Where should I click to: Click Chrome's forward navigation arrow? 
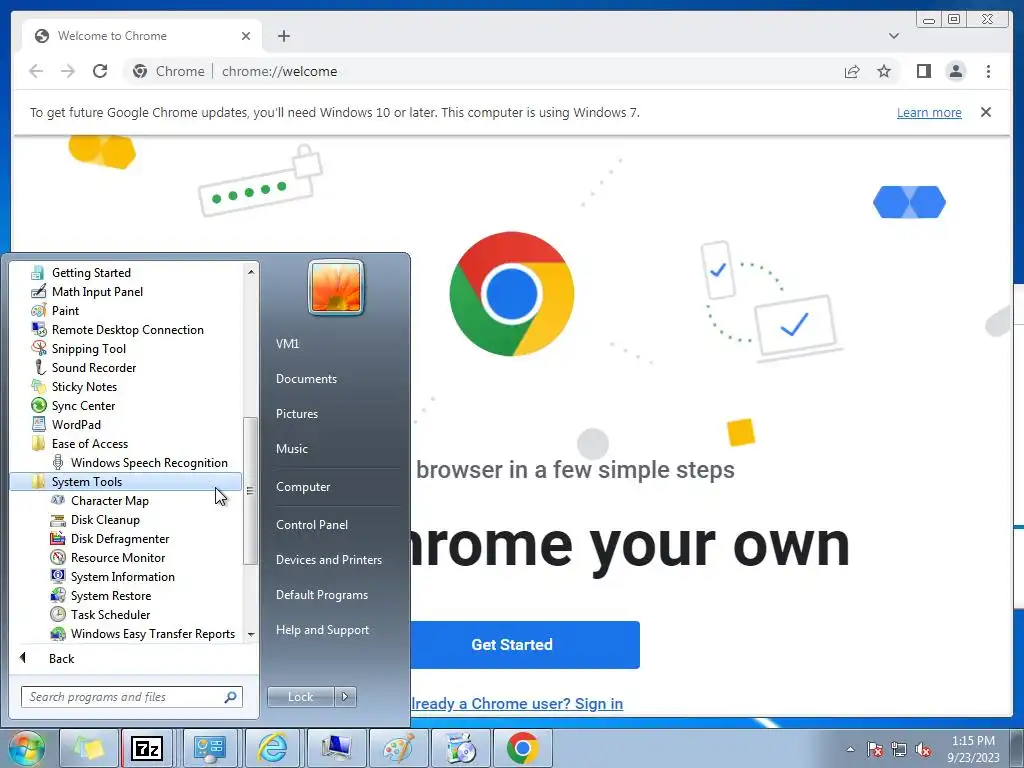(x=68, y=71)
